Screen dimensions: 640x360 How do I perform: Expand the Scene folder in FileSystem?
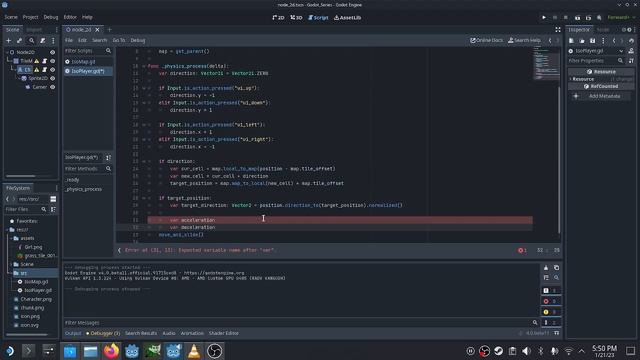coord(11,264)
